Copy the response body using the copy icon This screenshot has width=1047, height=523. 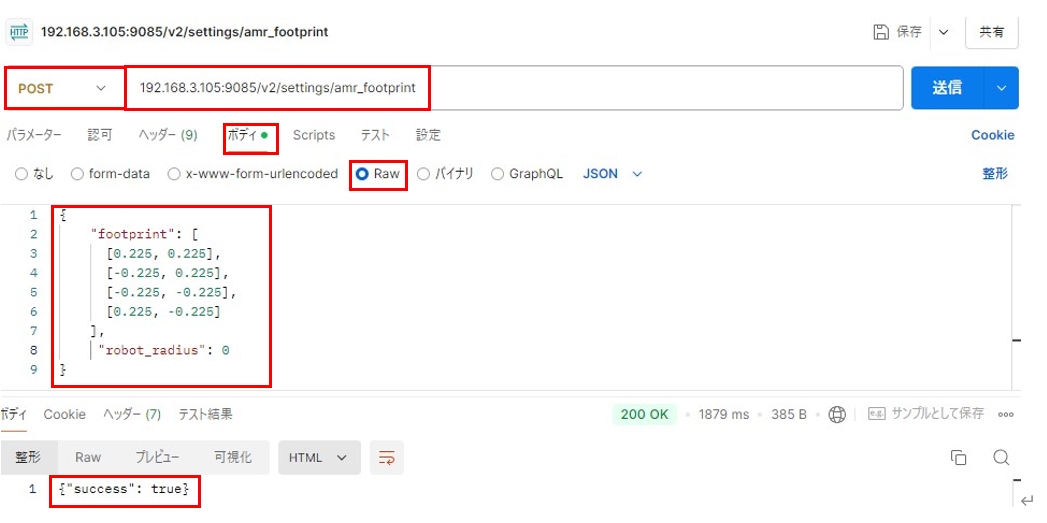point(958,458)
